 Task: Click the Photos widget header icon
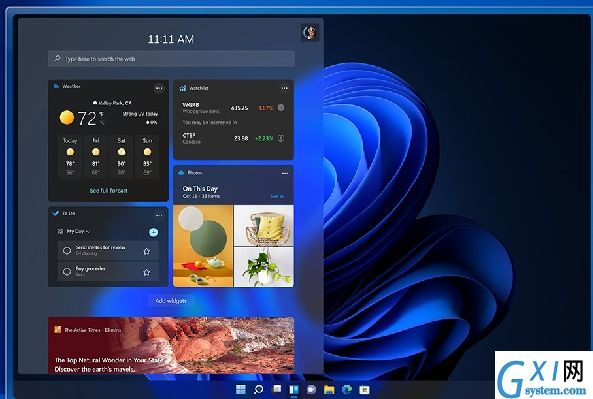click(x=181, y=173)
